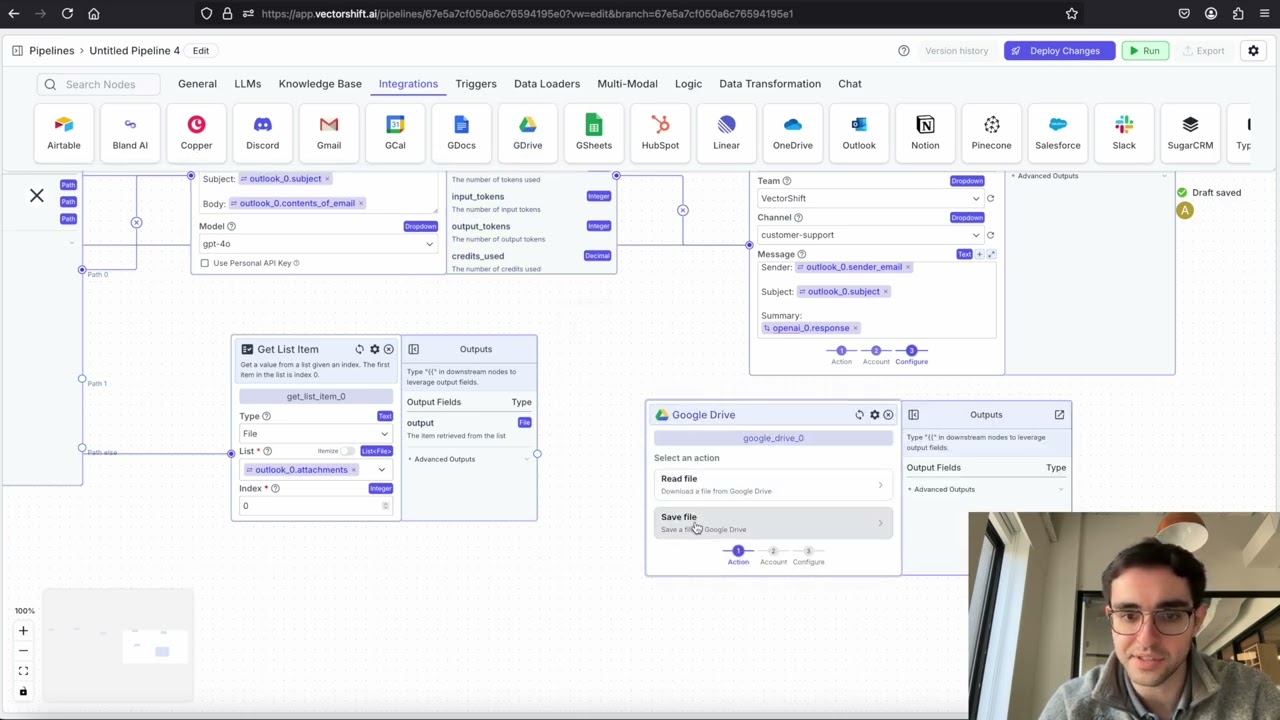
Task: Click the Deploy Changes button
Action: pyautogui.click(x=1059, y=51)
